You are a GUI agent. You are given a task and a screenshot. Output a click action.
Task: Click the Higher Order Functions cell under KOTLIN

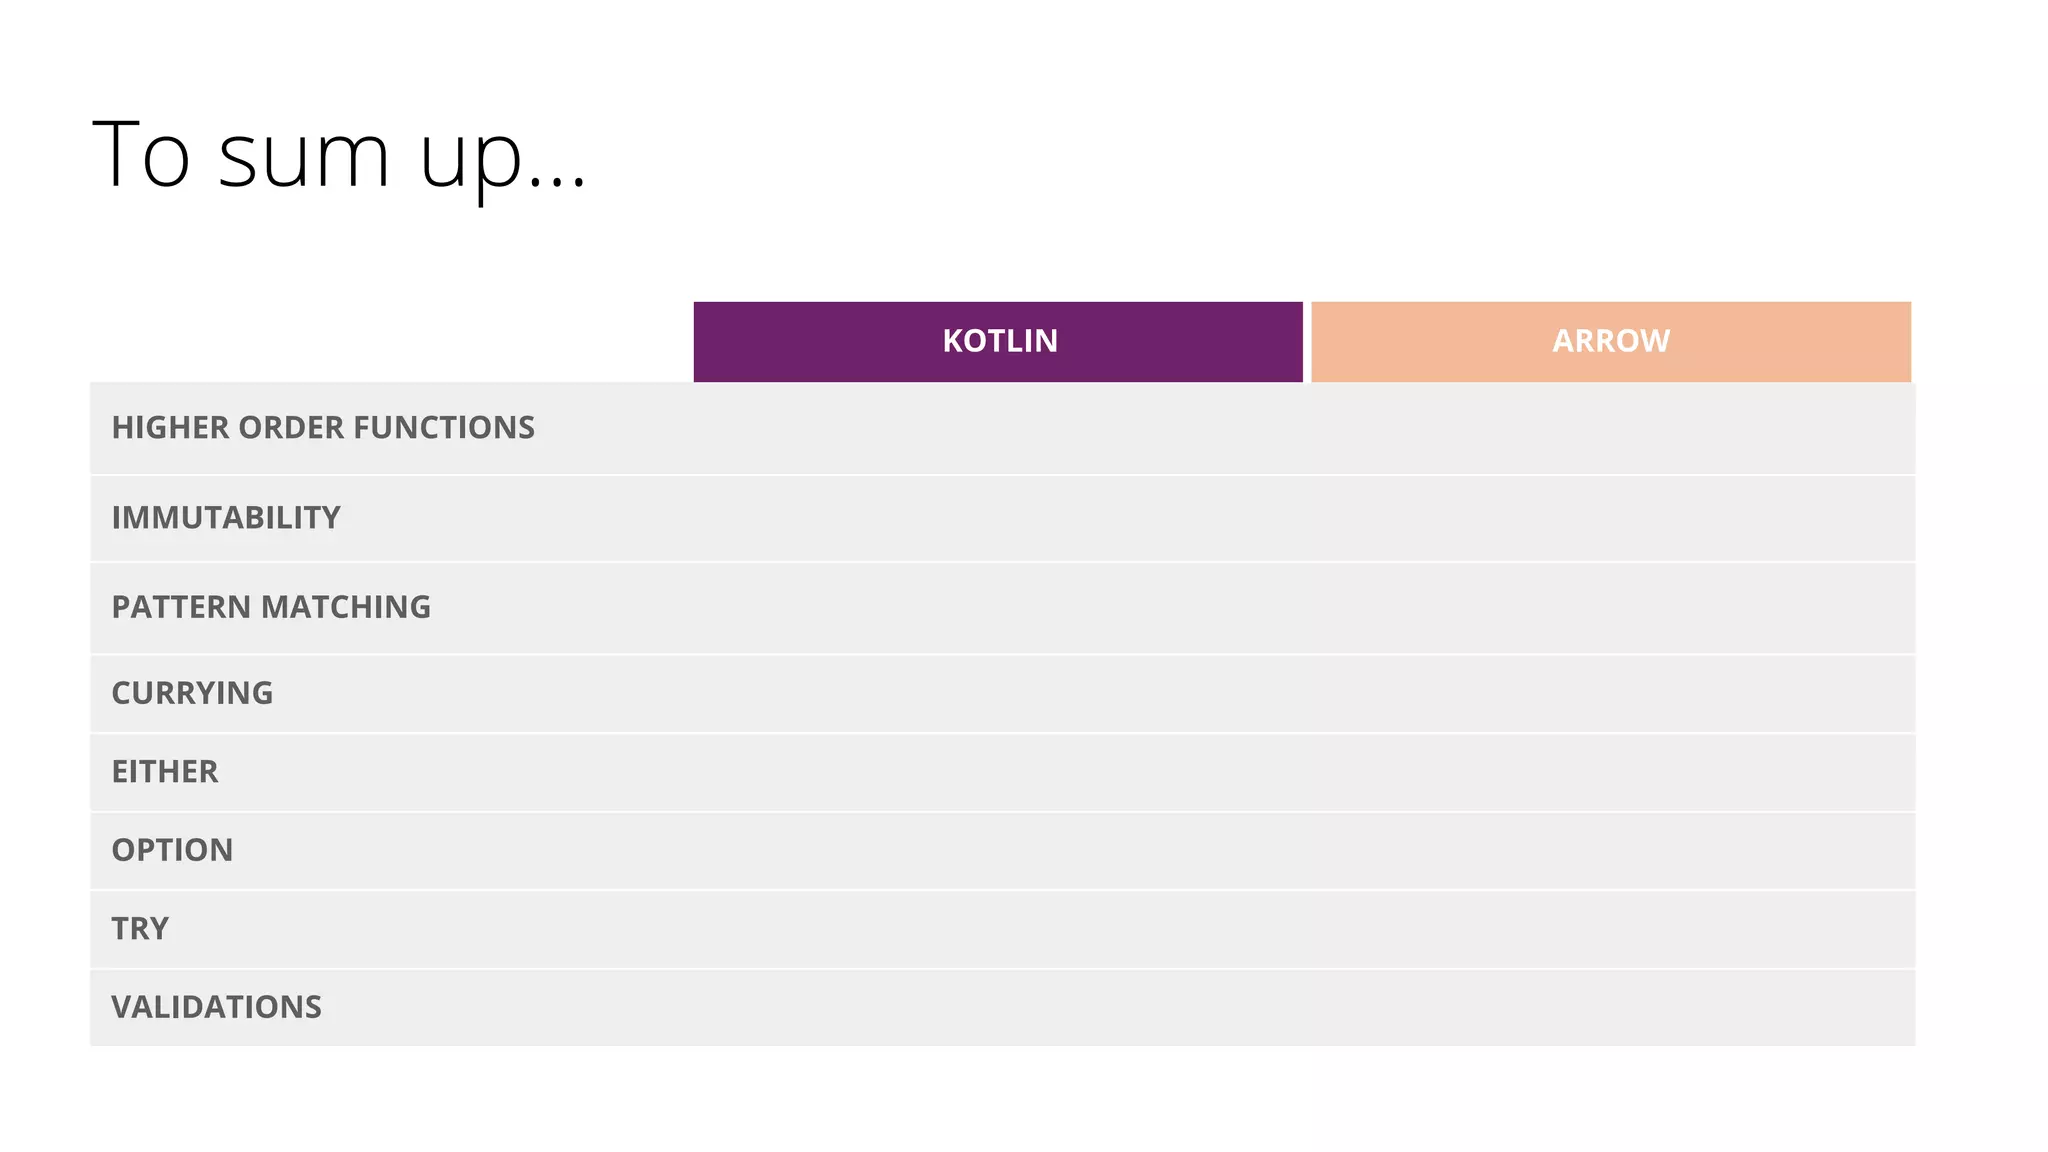(998, 428)
